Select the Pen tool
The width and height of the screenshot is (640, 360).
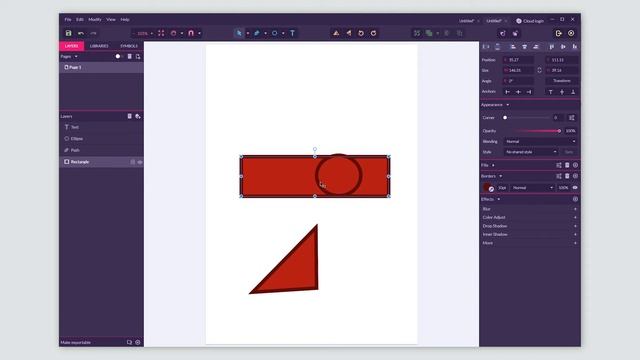point(257,33)
